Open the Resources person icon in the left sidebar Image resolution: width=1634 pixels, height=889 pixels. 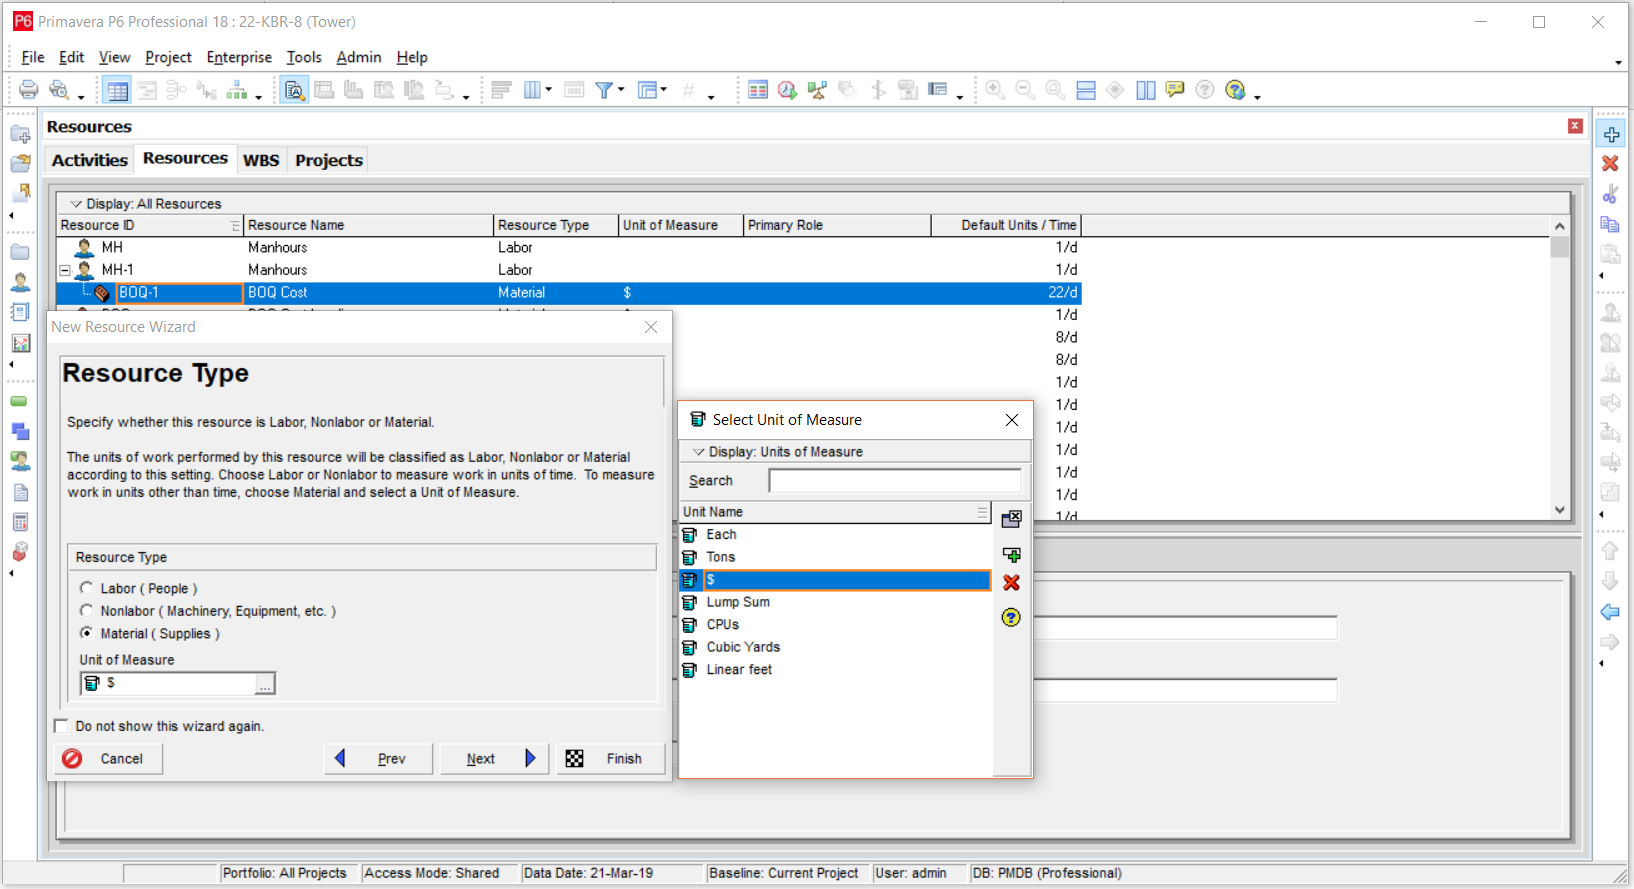click(x=20, y=283)
